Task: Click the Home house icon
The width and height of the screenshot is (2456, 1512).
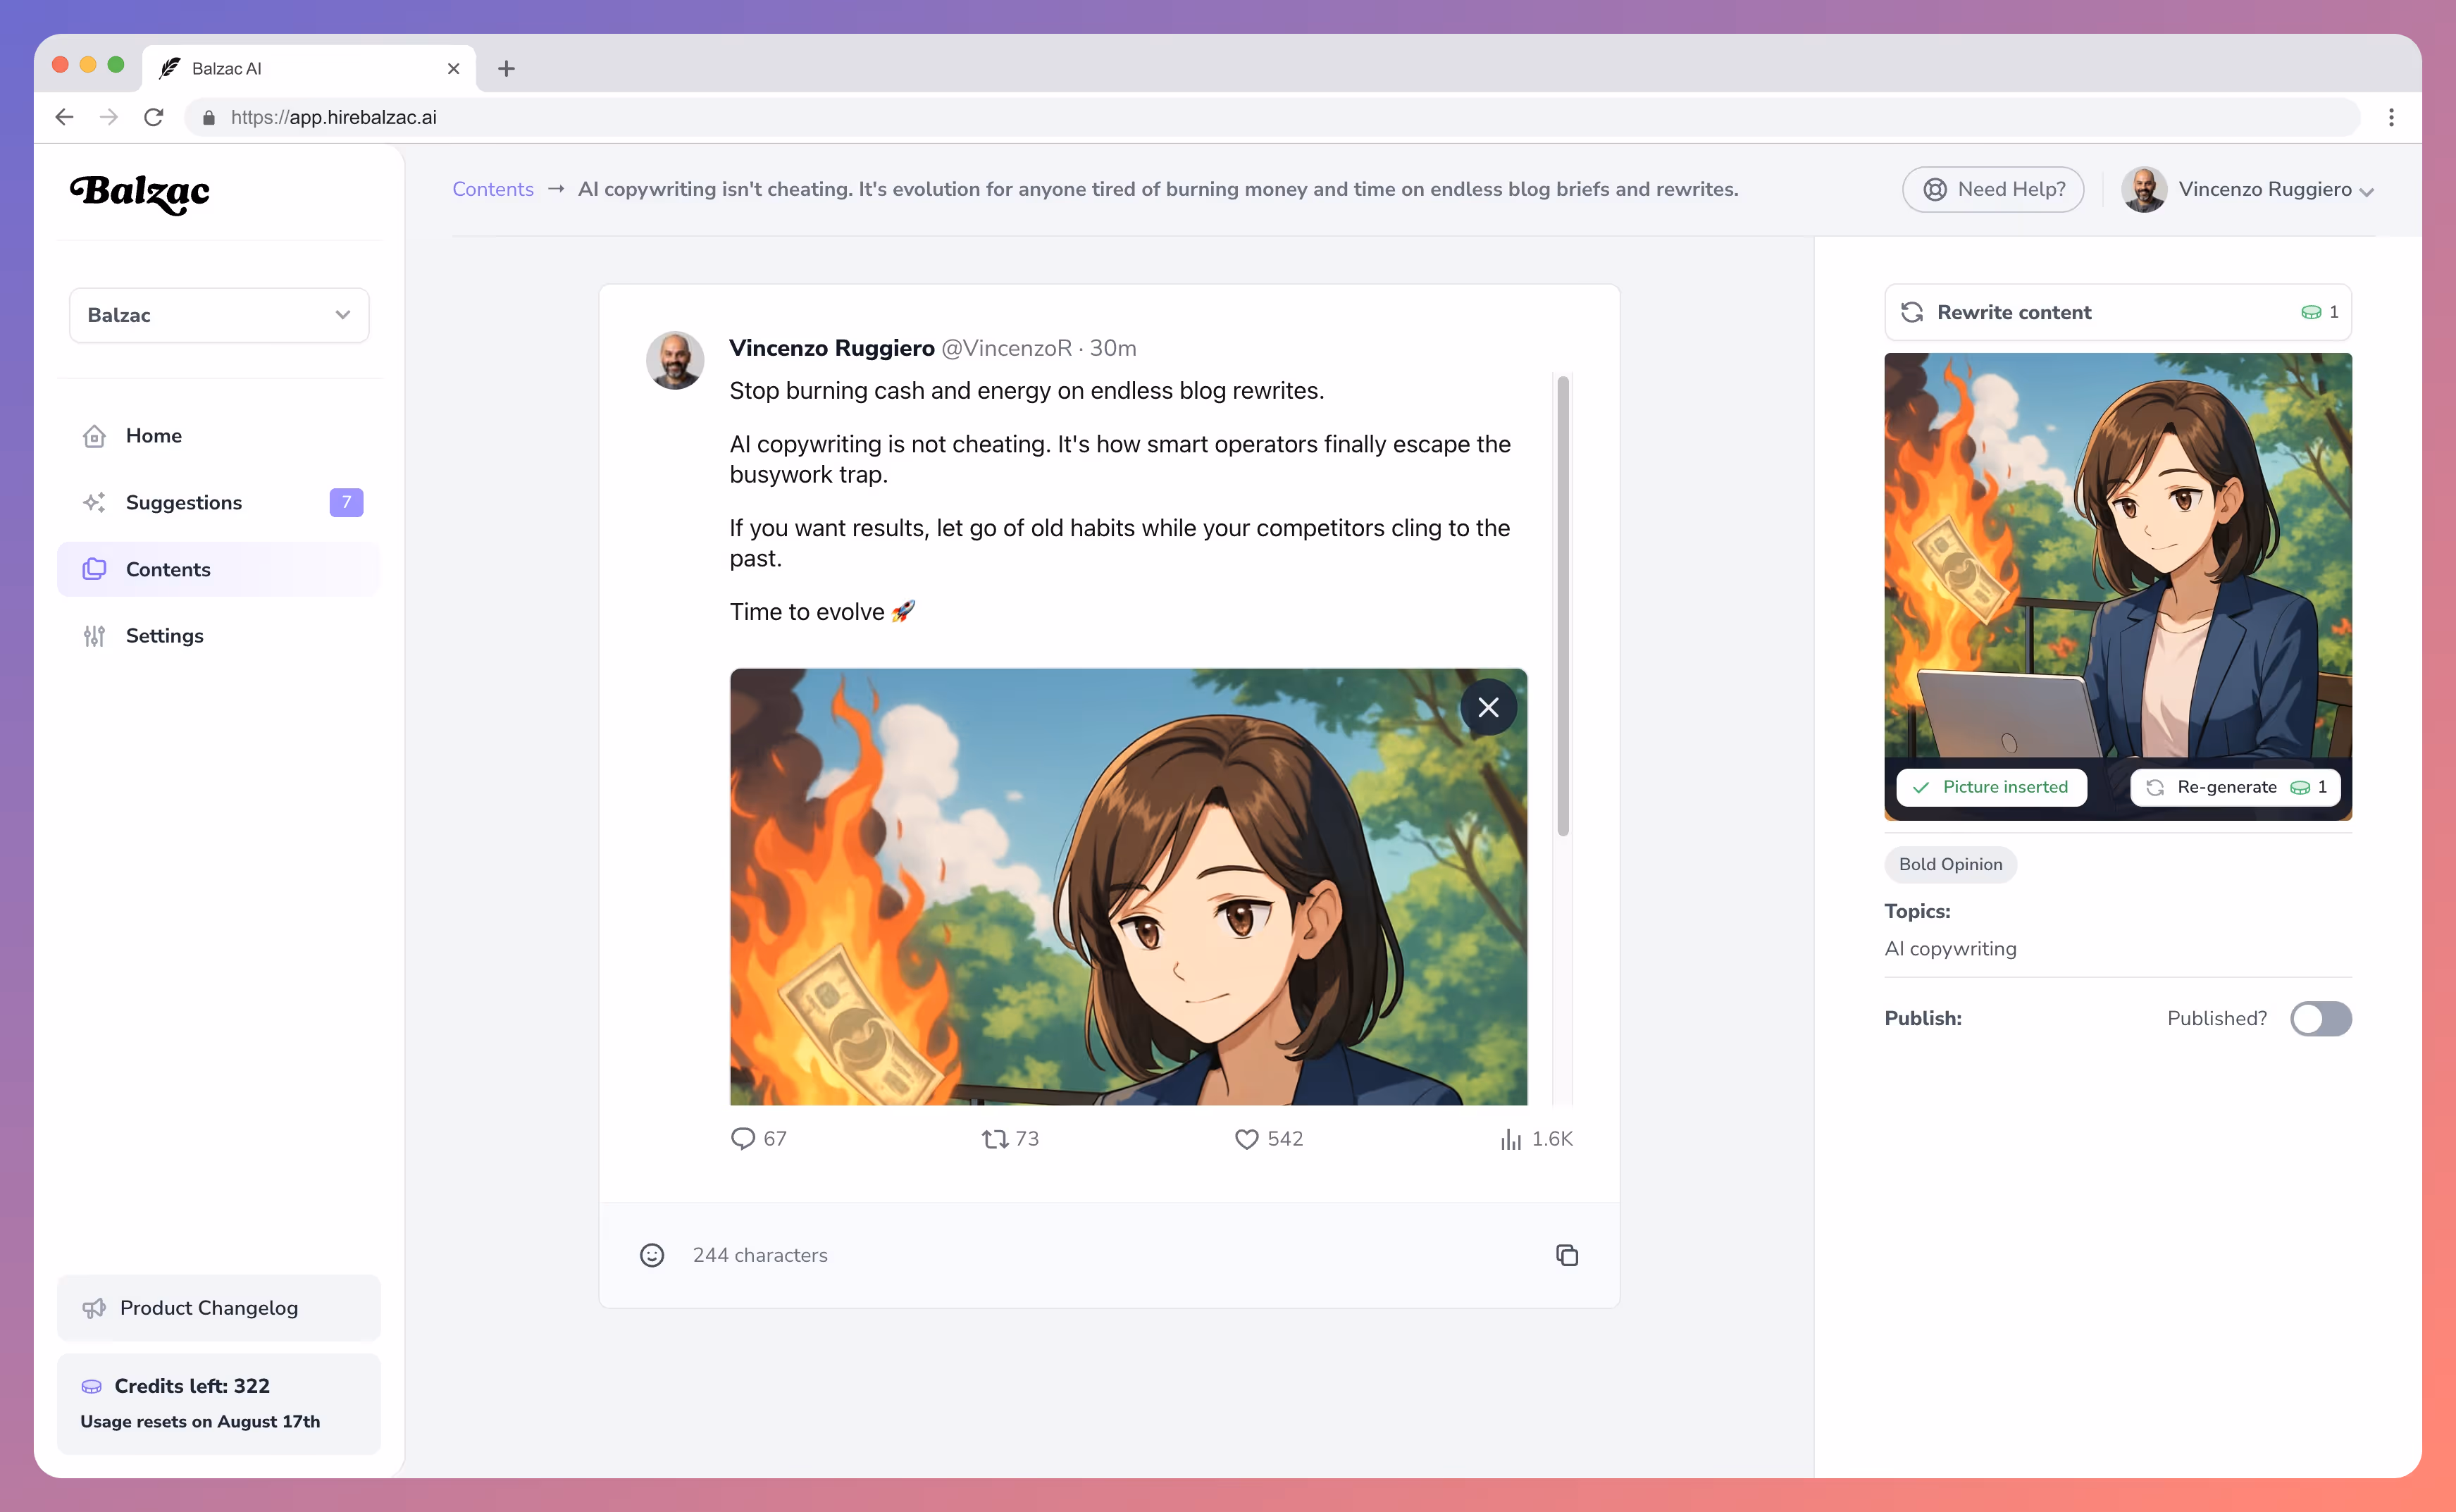Action: 94,436
